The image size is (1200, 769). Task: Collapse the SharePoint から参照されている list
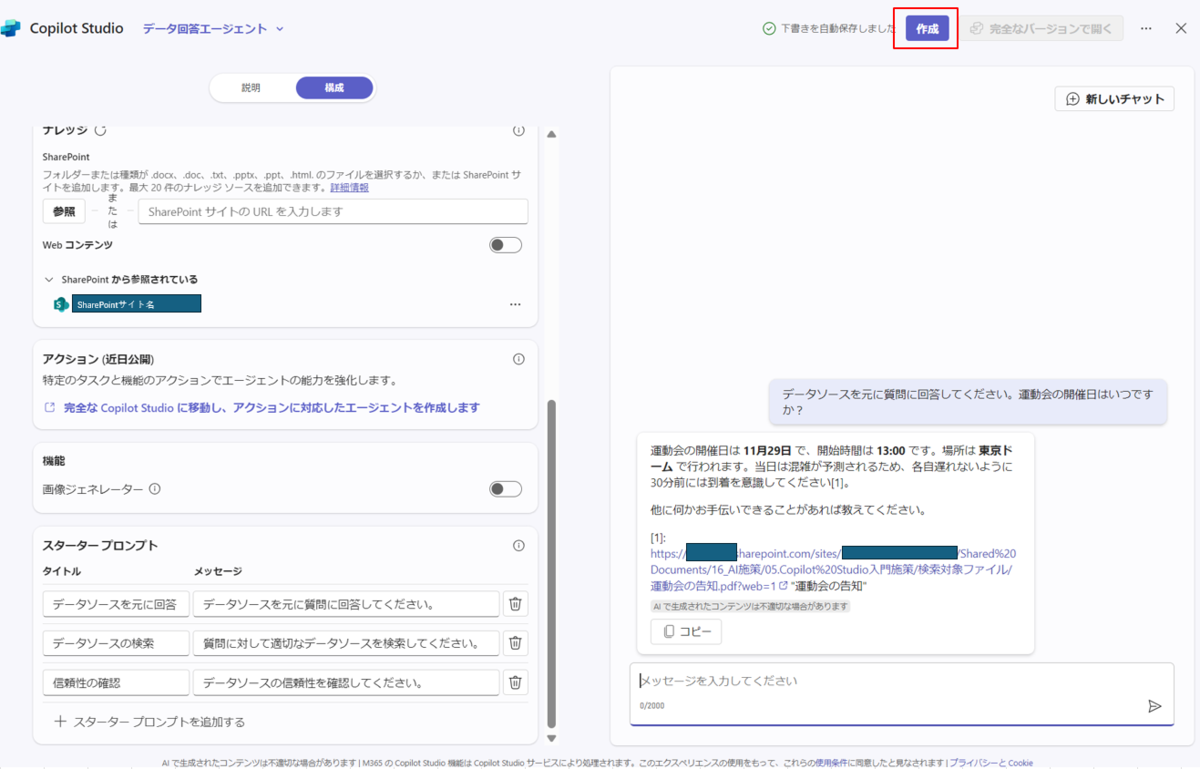(49, 280)
